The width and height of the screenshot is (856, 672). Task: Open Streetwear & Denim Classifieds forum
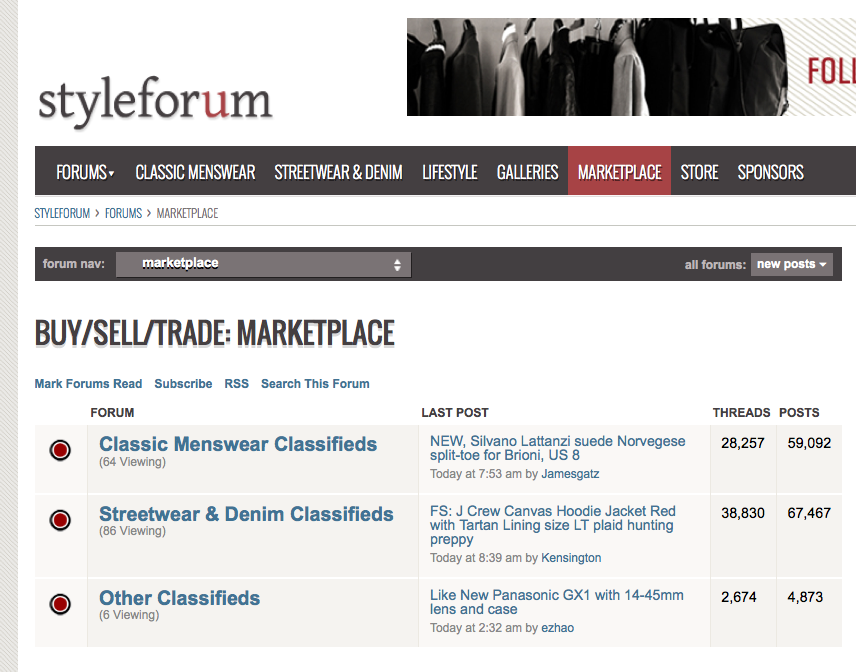point(246,514)
